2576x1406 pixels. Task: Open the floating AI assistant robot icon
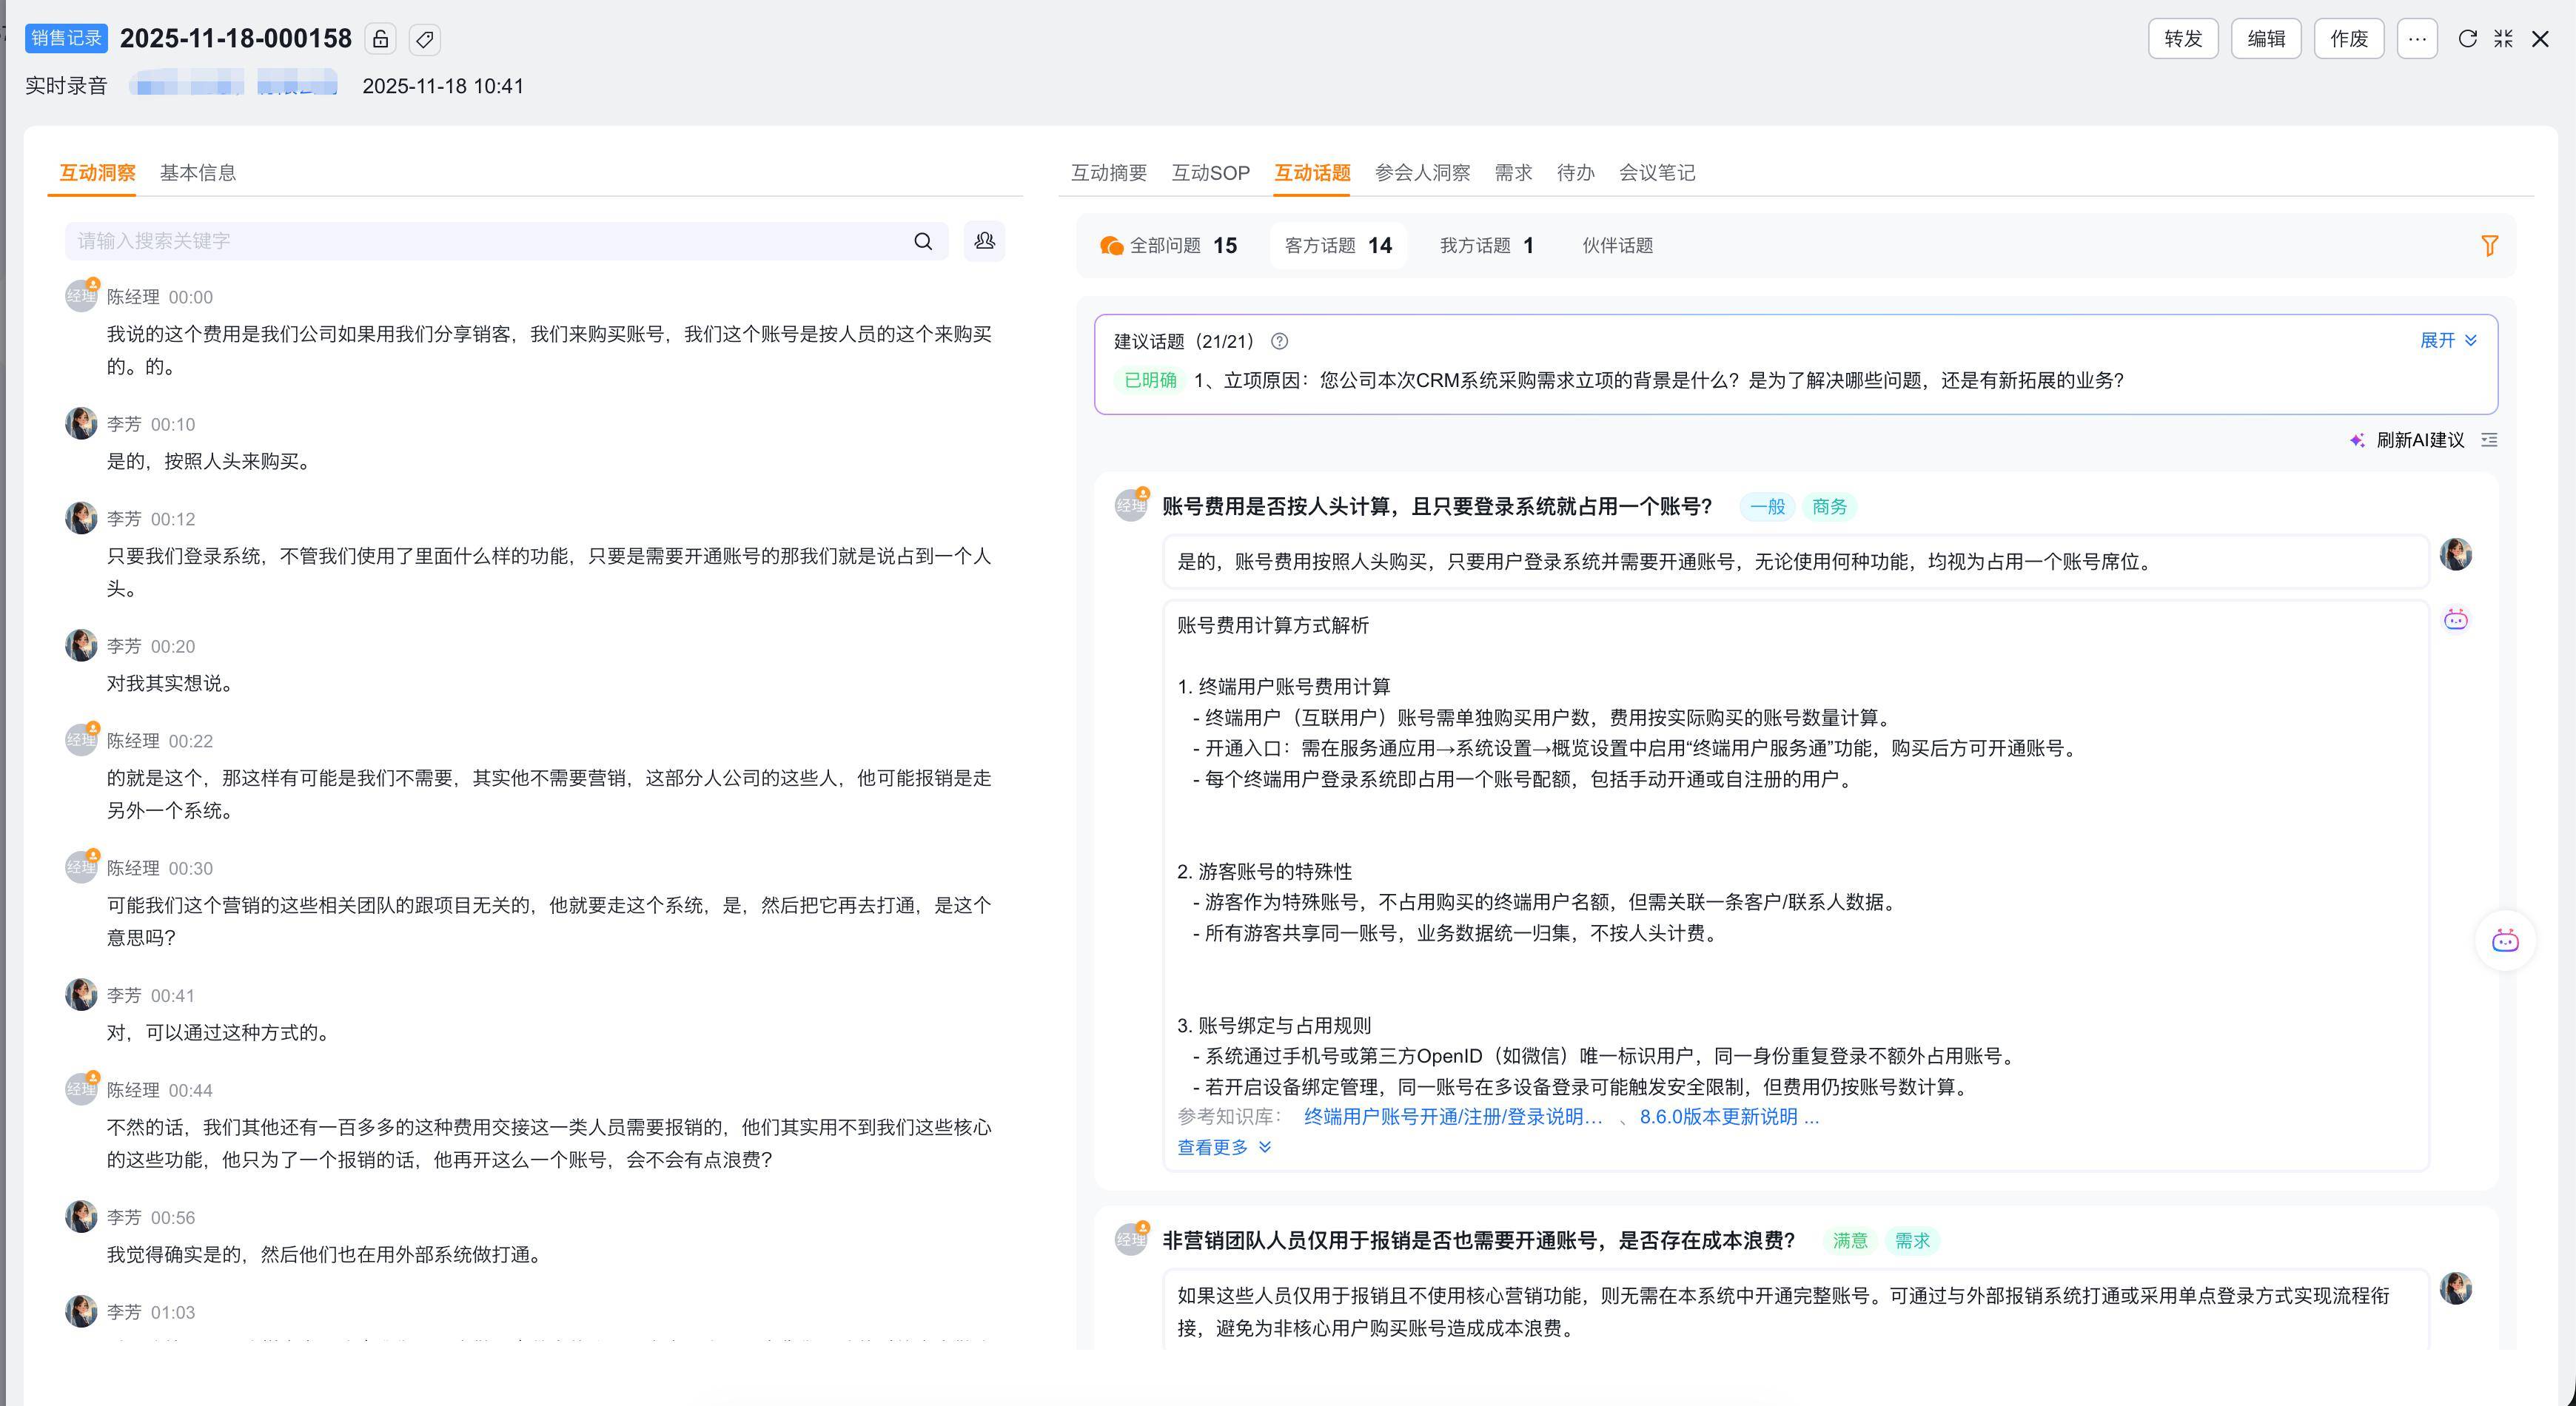(2504, 941)
